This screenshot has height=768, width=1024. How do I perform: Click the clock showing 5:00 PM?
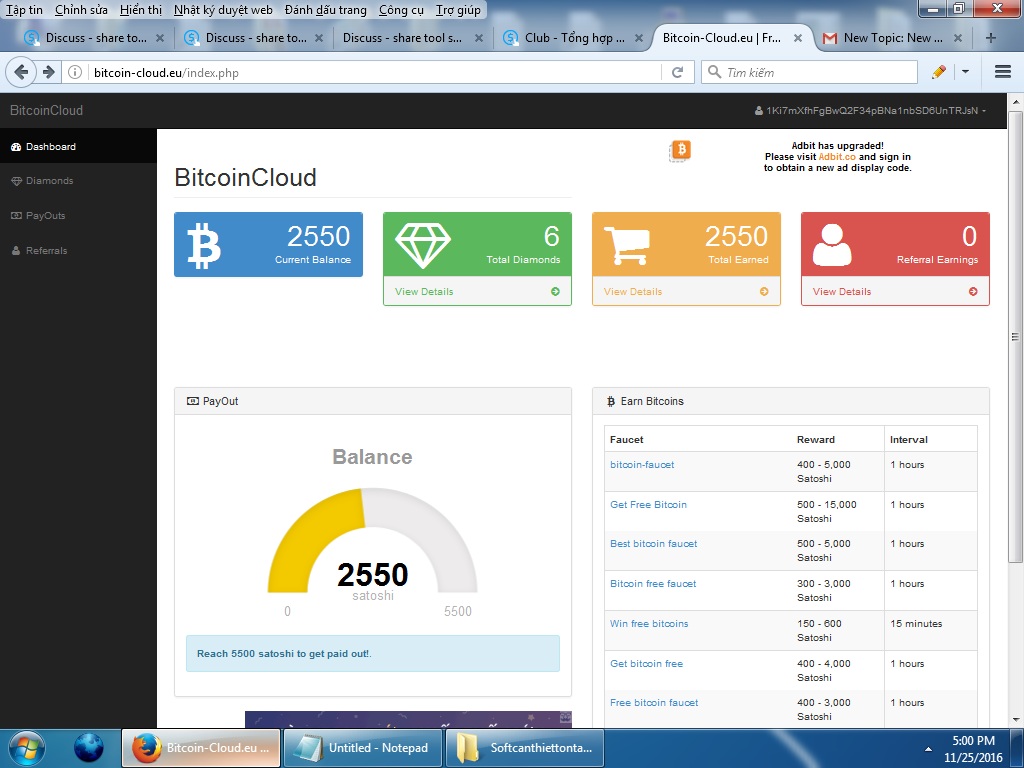(973, 741)
